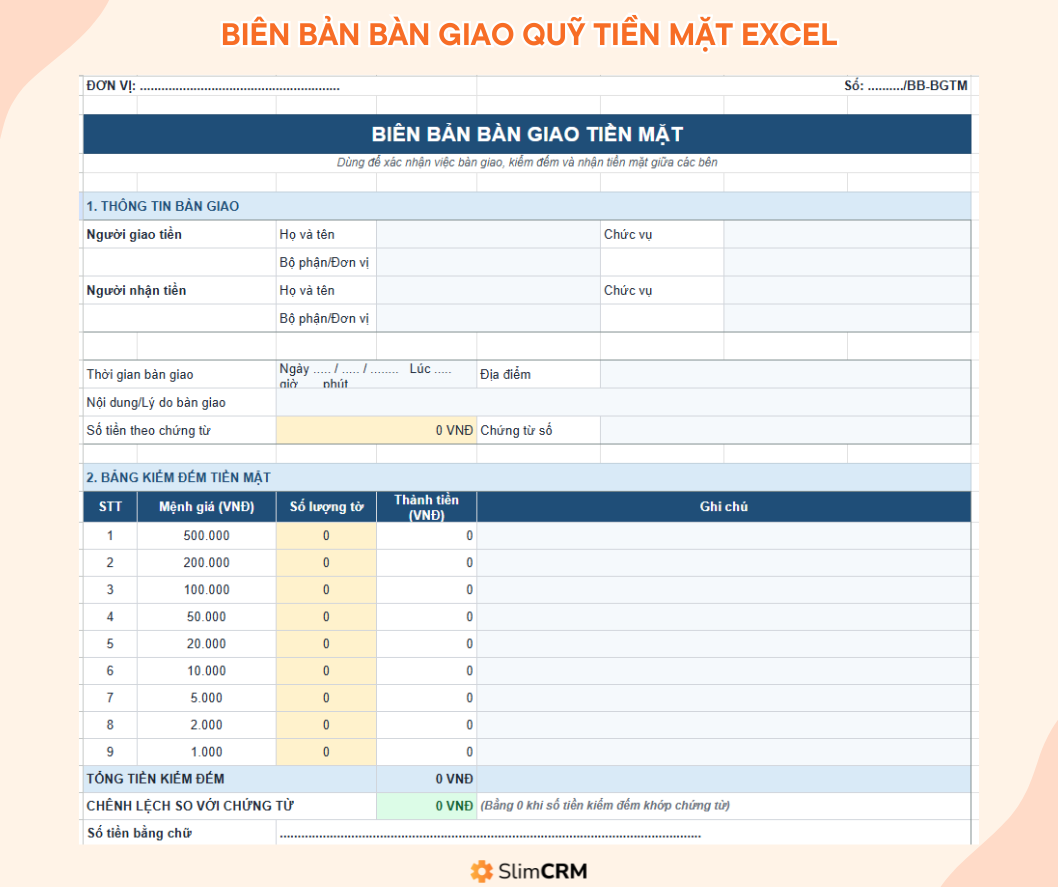Viewport: 1058px width, 887px height.
Task: Click Thành tiền cell in 500.000 row
Action: [x=426, y=536]
